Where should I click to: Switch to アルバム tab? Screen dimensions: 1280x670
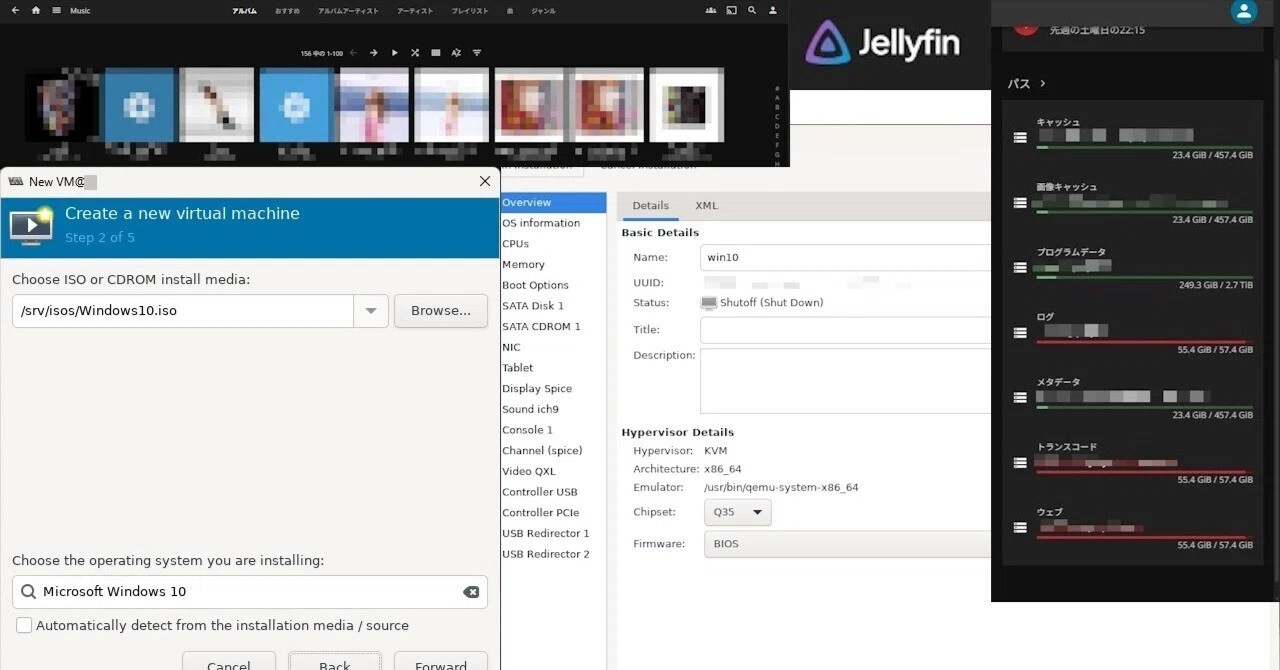(x=244, y=11)
